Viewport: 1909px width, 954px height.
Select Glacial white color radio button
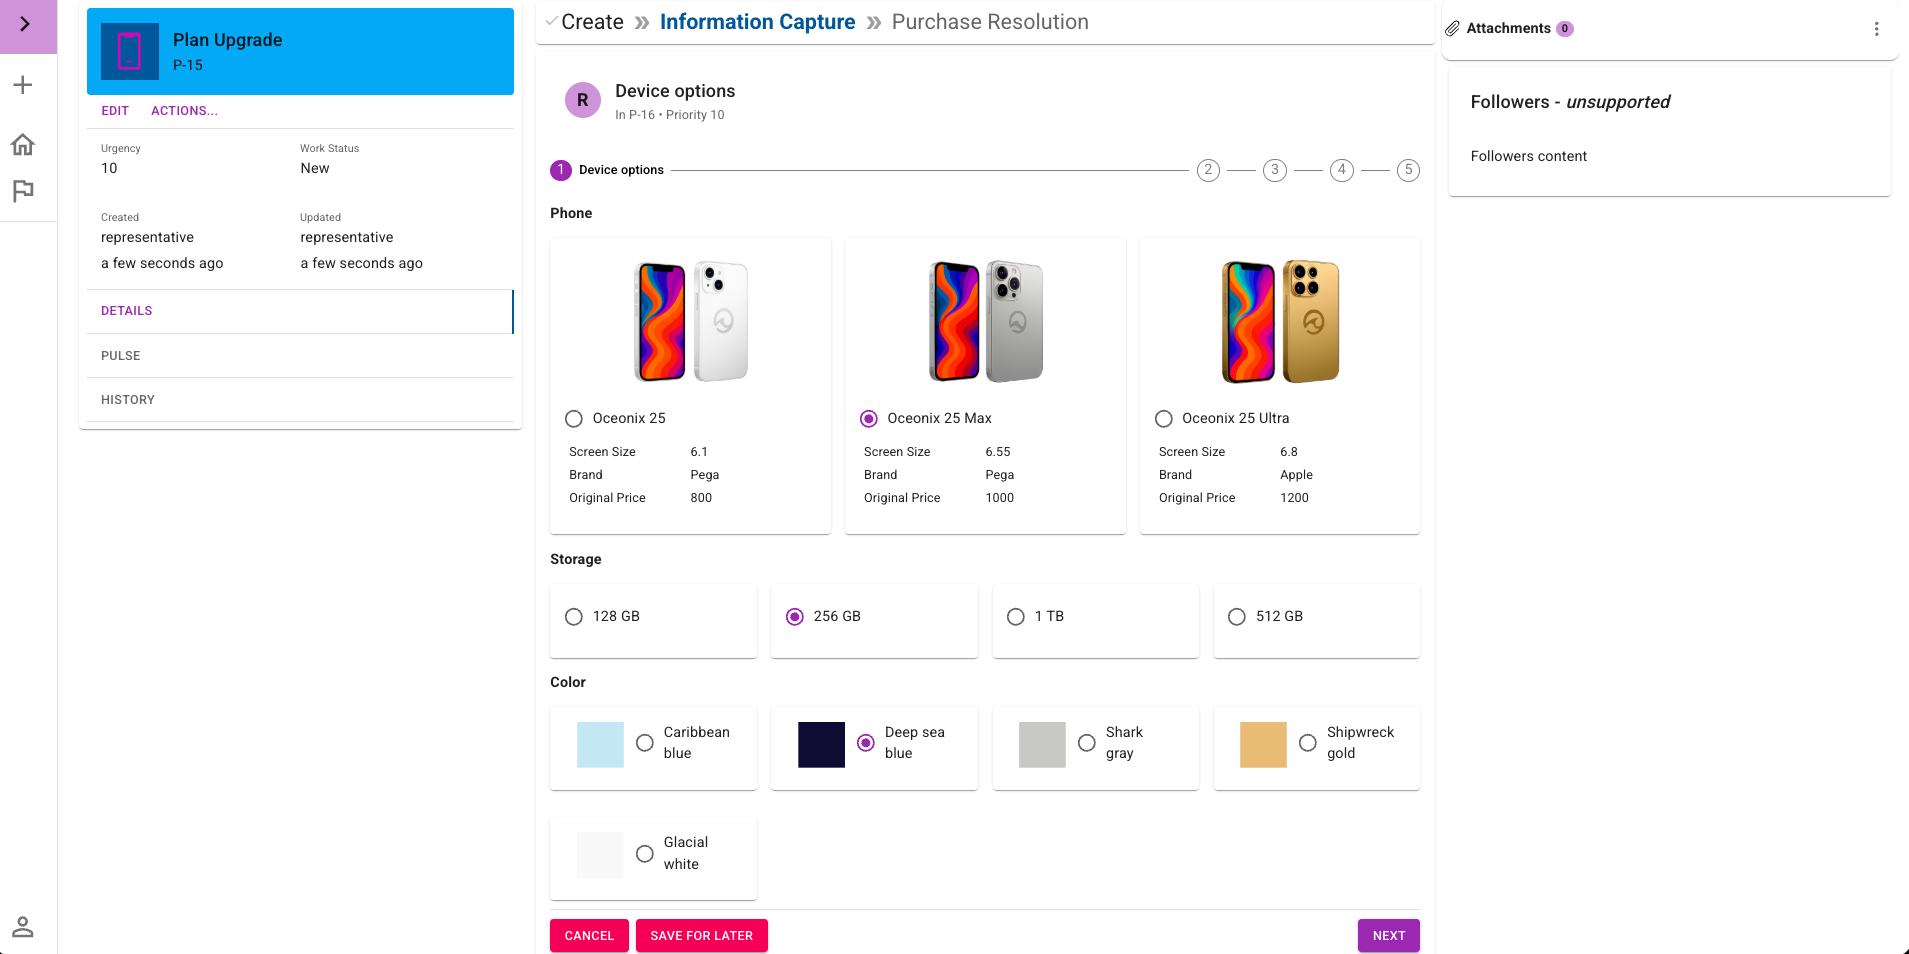point(645,854)
